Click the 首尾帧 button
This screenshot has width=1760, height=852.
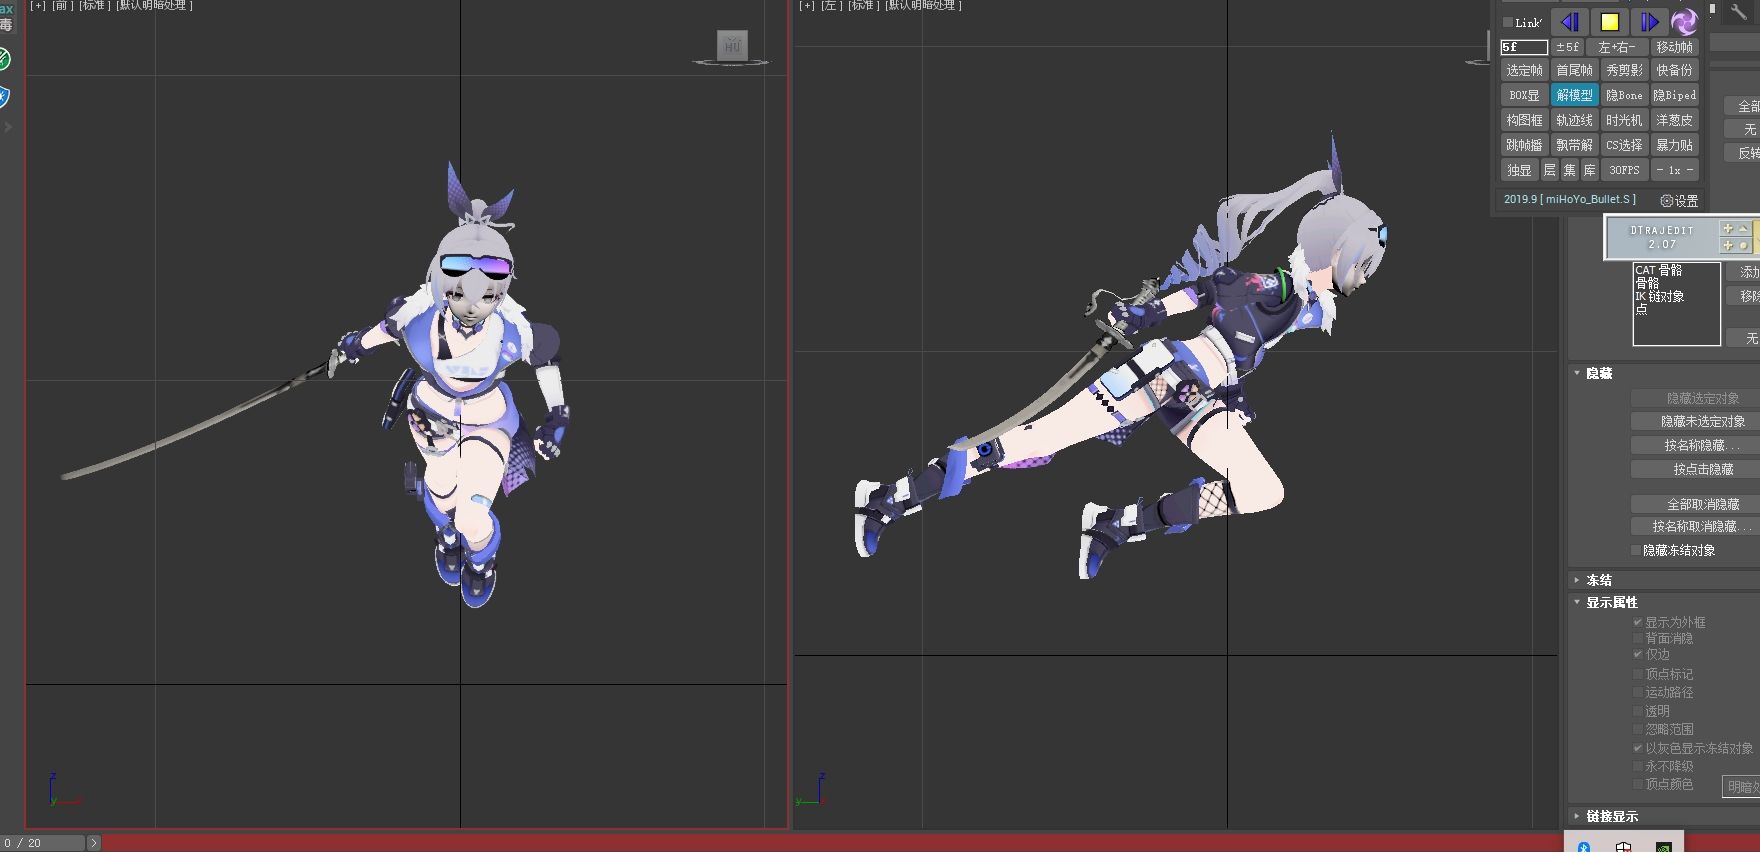[1574, 70]
